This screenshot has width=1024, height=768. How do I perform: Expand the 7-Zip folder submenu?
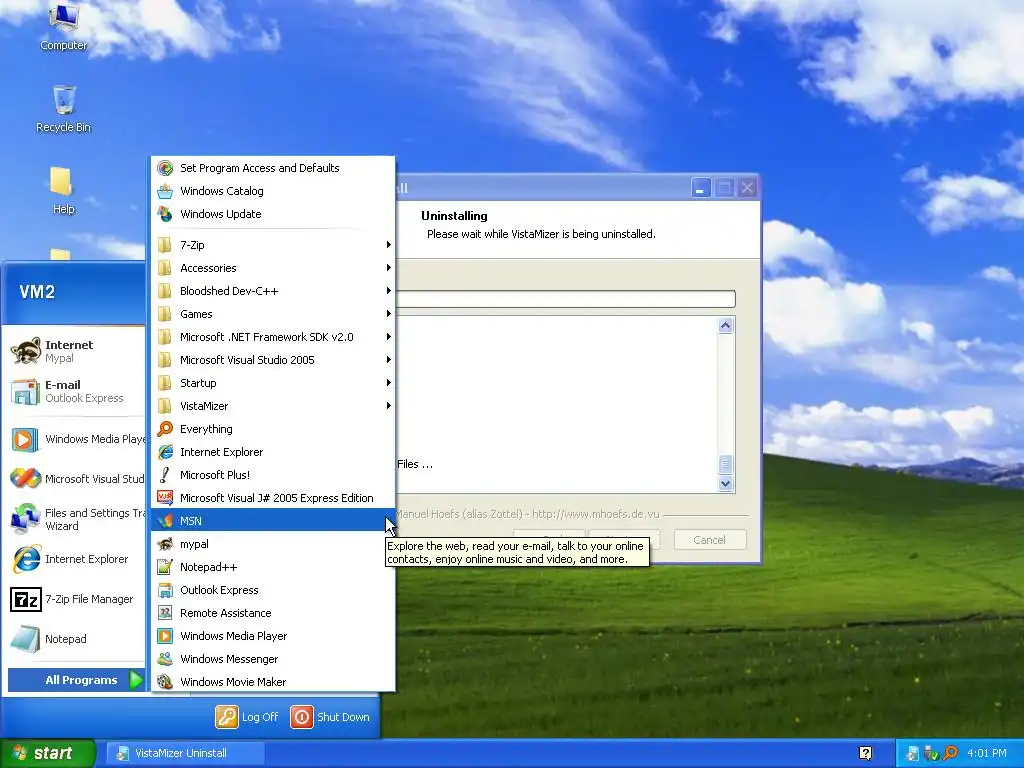click(x=273, y=245)
